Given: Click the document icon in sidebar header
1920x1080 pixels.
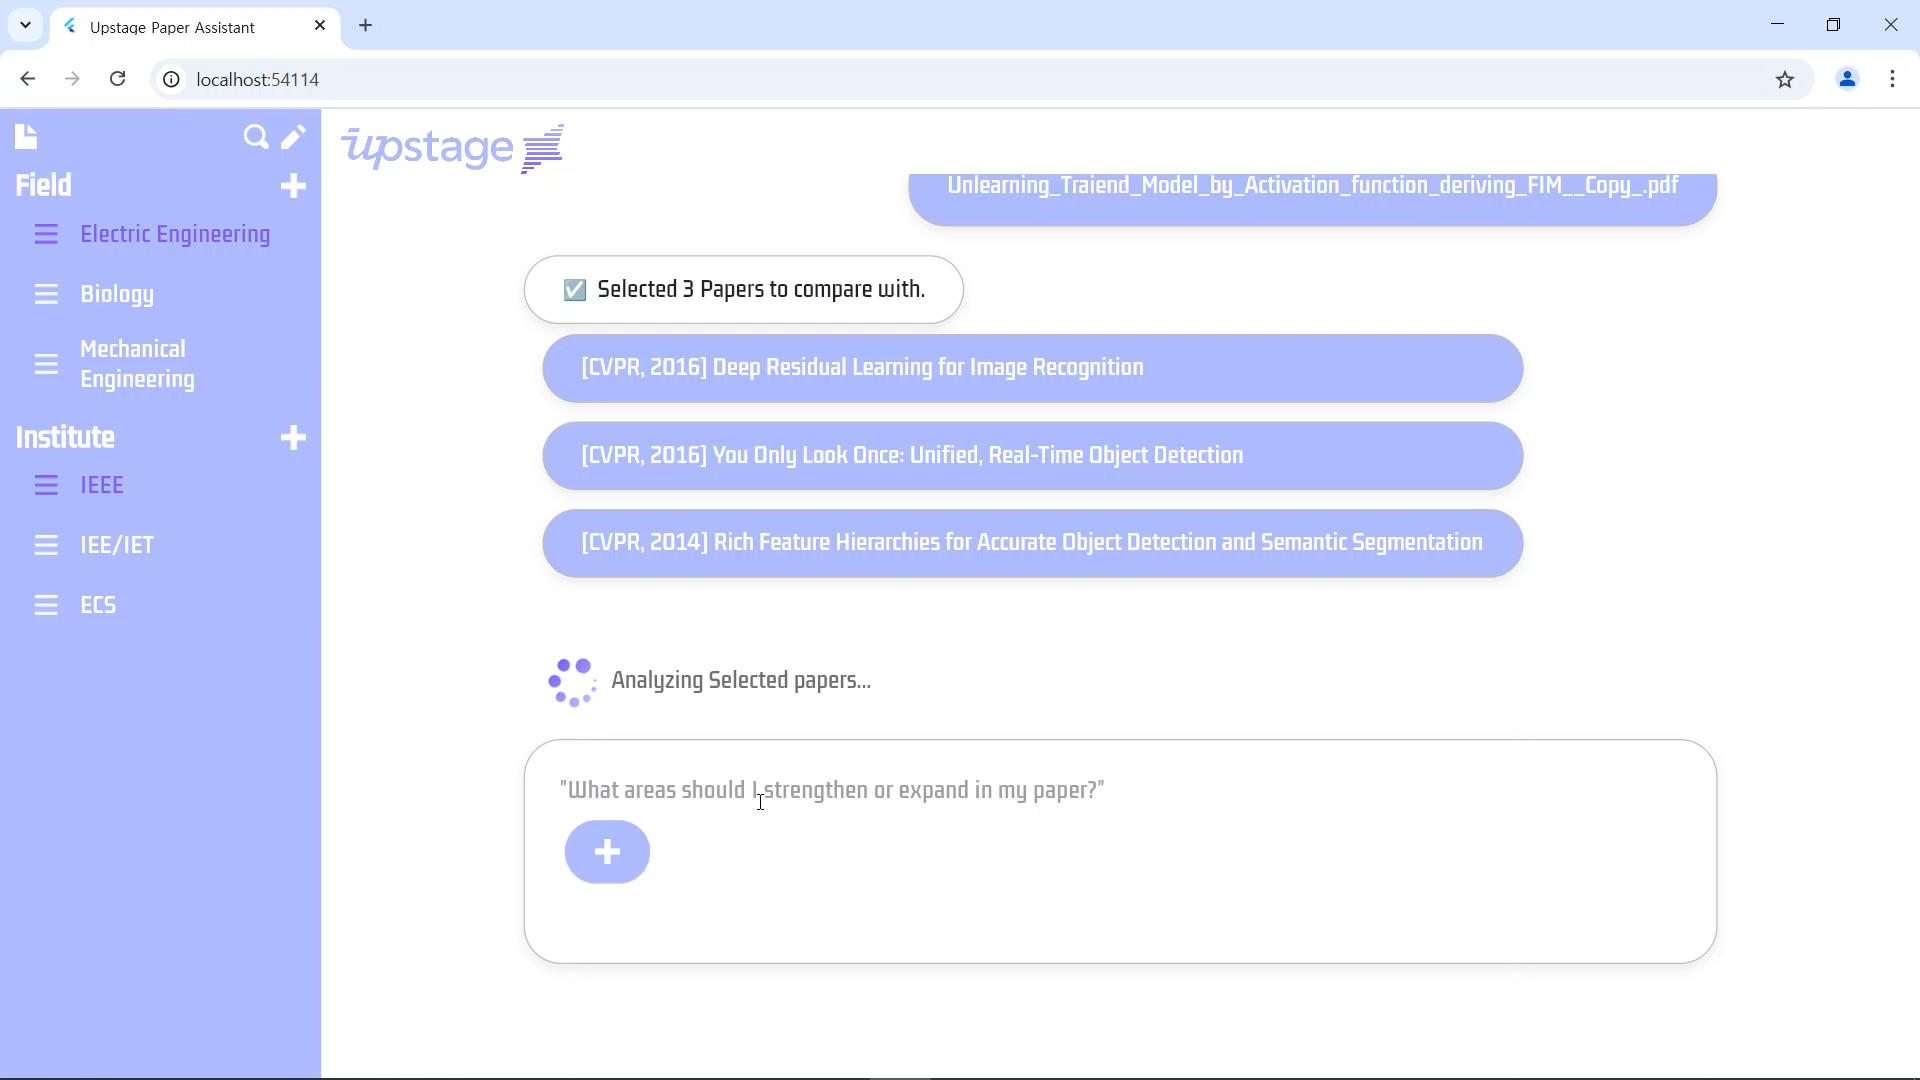Looking at the screenshot, I should pyautogui.click(x=27, y=136).
